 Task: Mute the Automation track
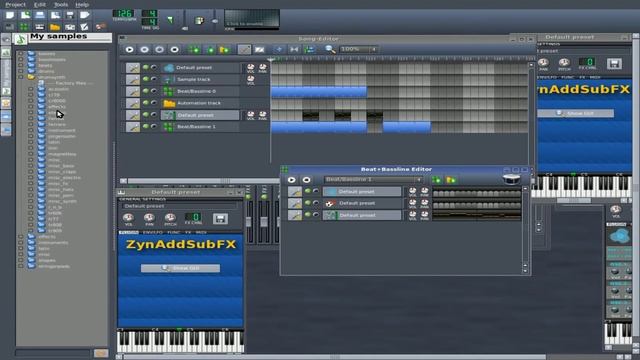pyautogui.click(x=145, y=102)
